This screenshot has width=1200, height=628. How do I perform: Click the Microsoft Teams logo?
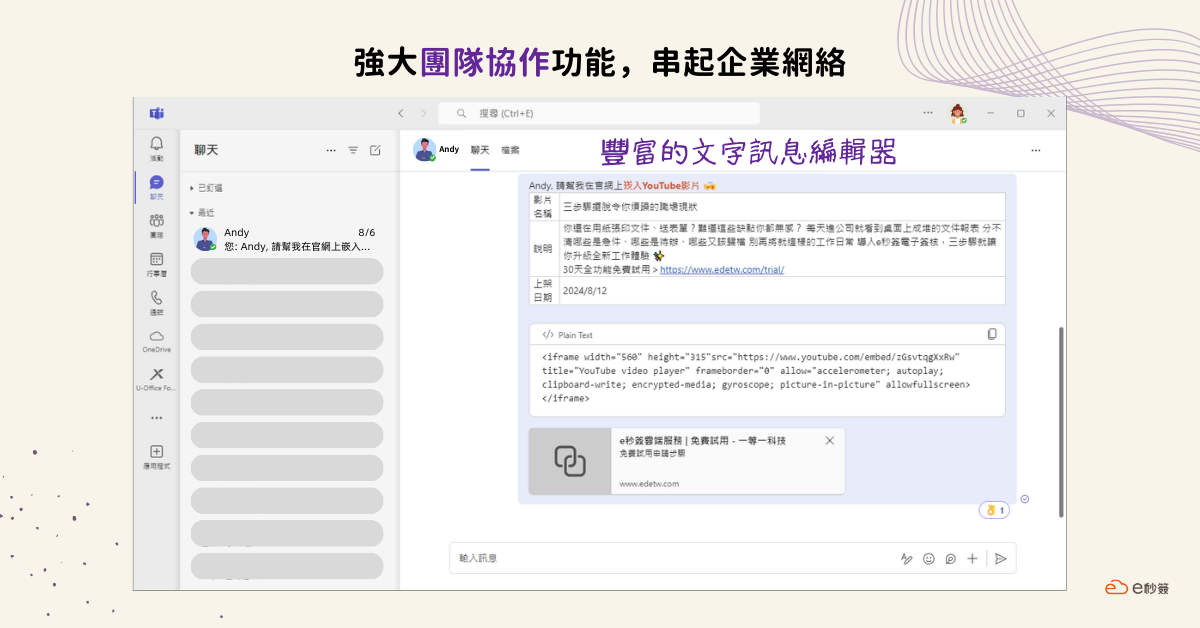157,113
